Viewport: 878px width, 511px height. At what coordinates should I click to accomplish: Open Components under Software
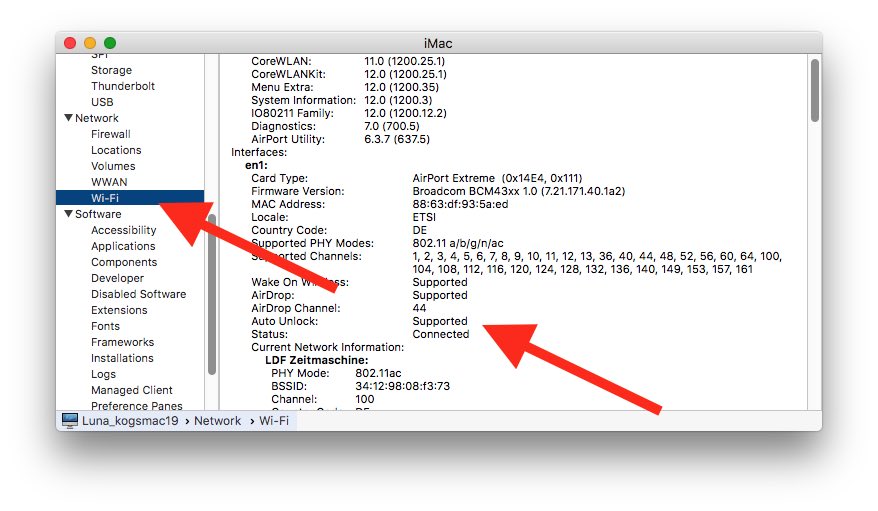click(124, 262)
